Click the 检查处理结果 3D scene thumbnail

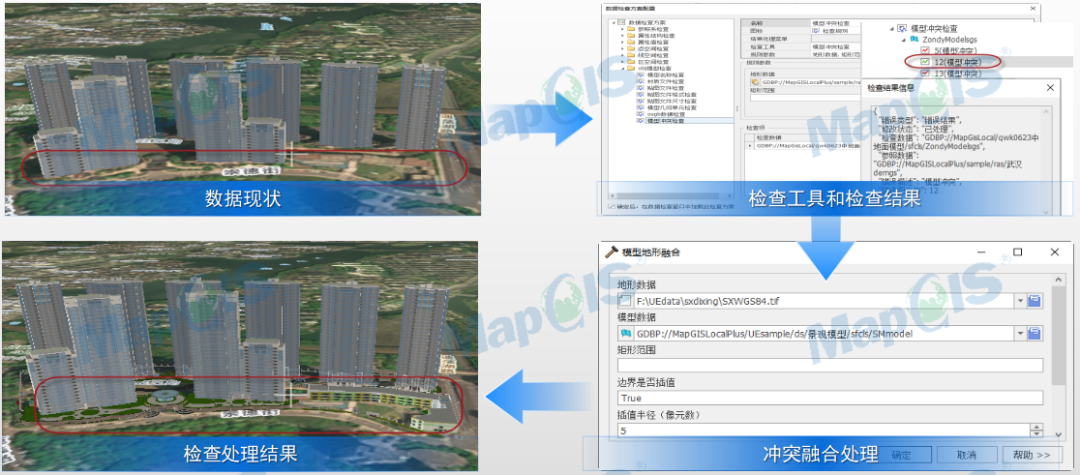(240, 356)
